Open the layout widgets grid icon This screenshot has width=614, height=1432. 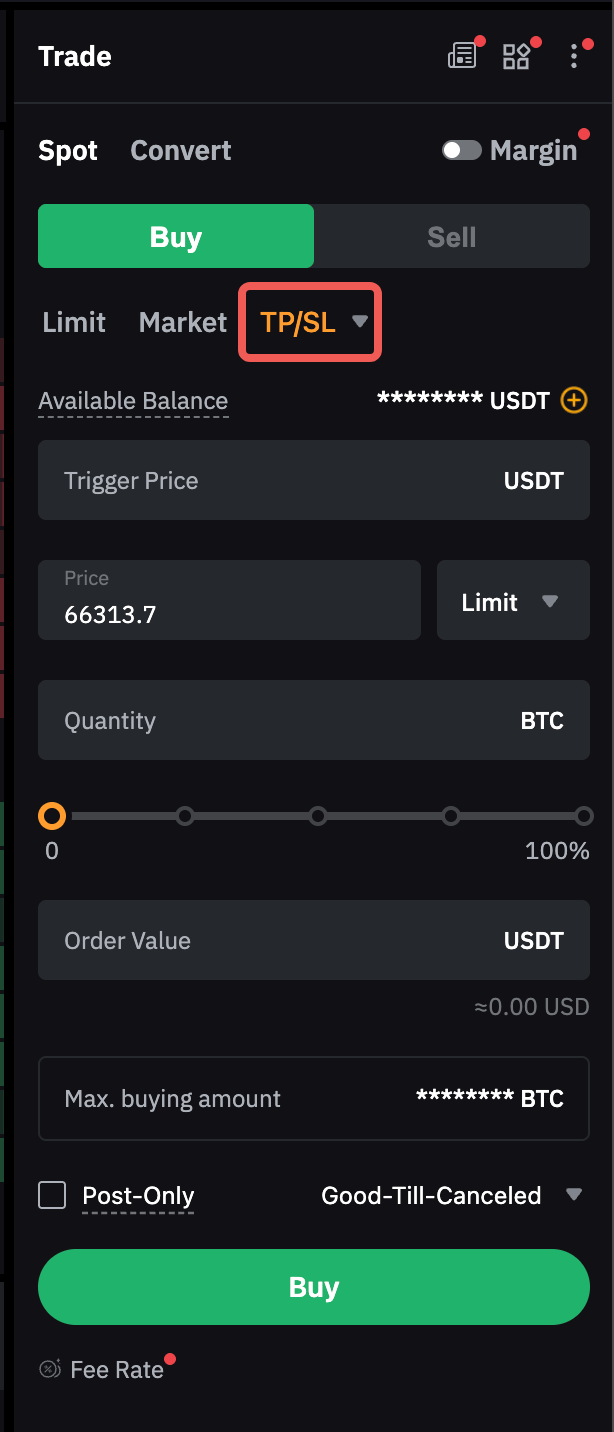coord(516,56)
